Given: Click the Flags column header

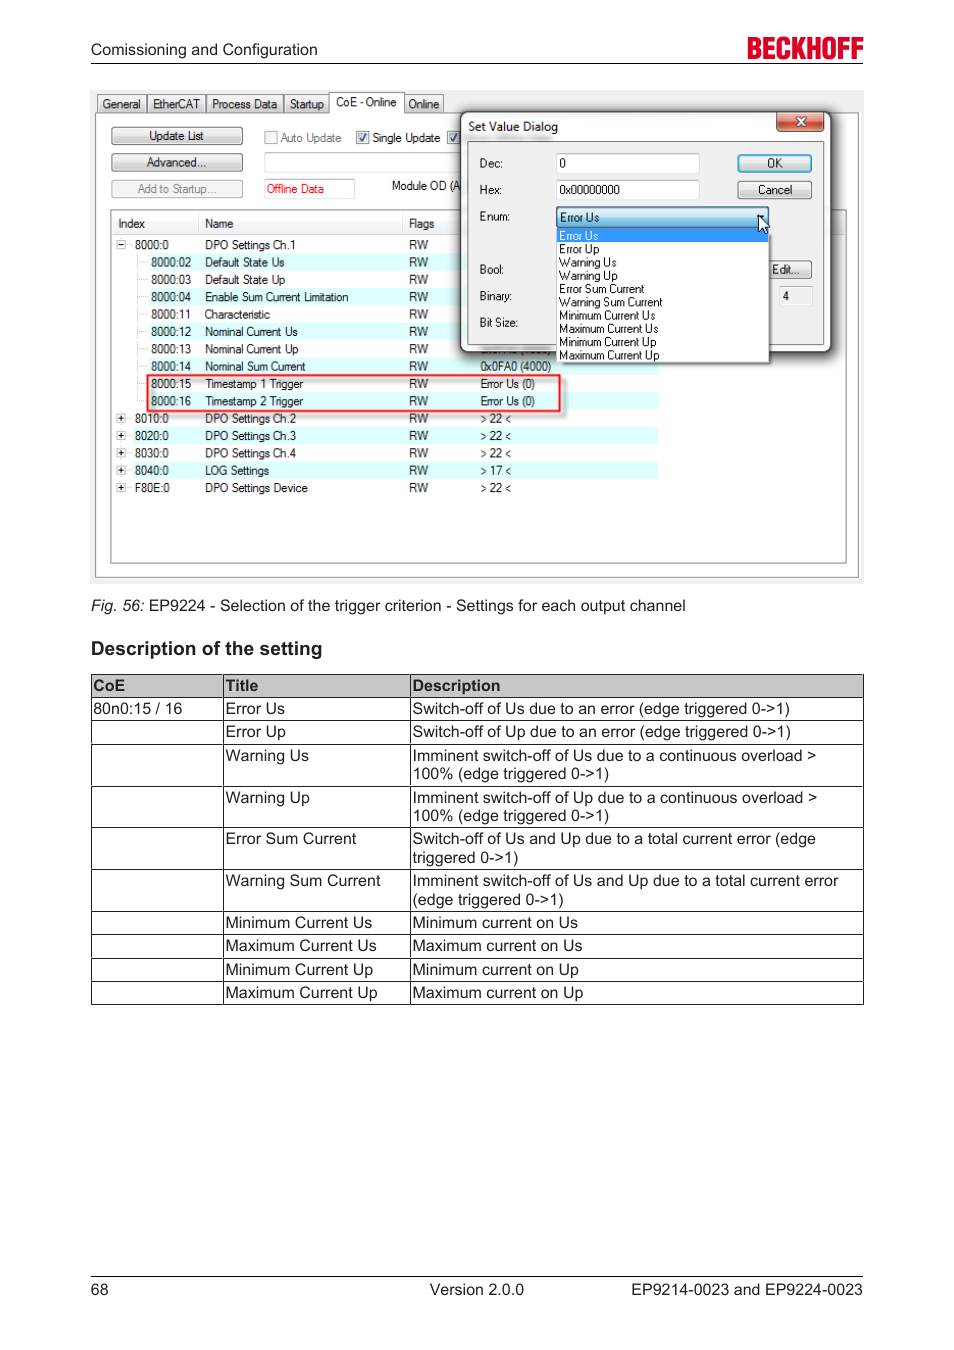Looking at the screenshot, I should pos(432,224).
